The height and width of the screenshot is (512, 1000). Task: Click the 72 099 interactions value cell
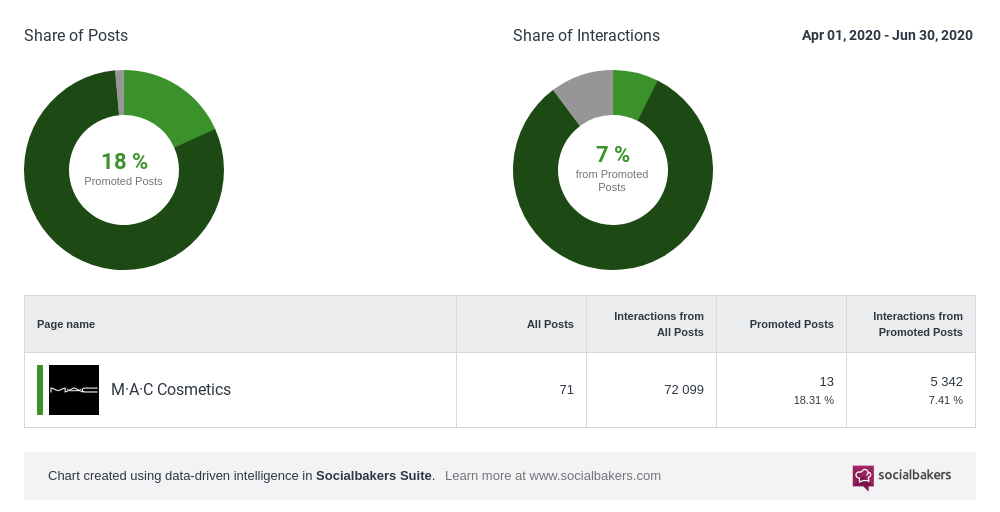click(684, 390)
